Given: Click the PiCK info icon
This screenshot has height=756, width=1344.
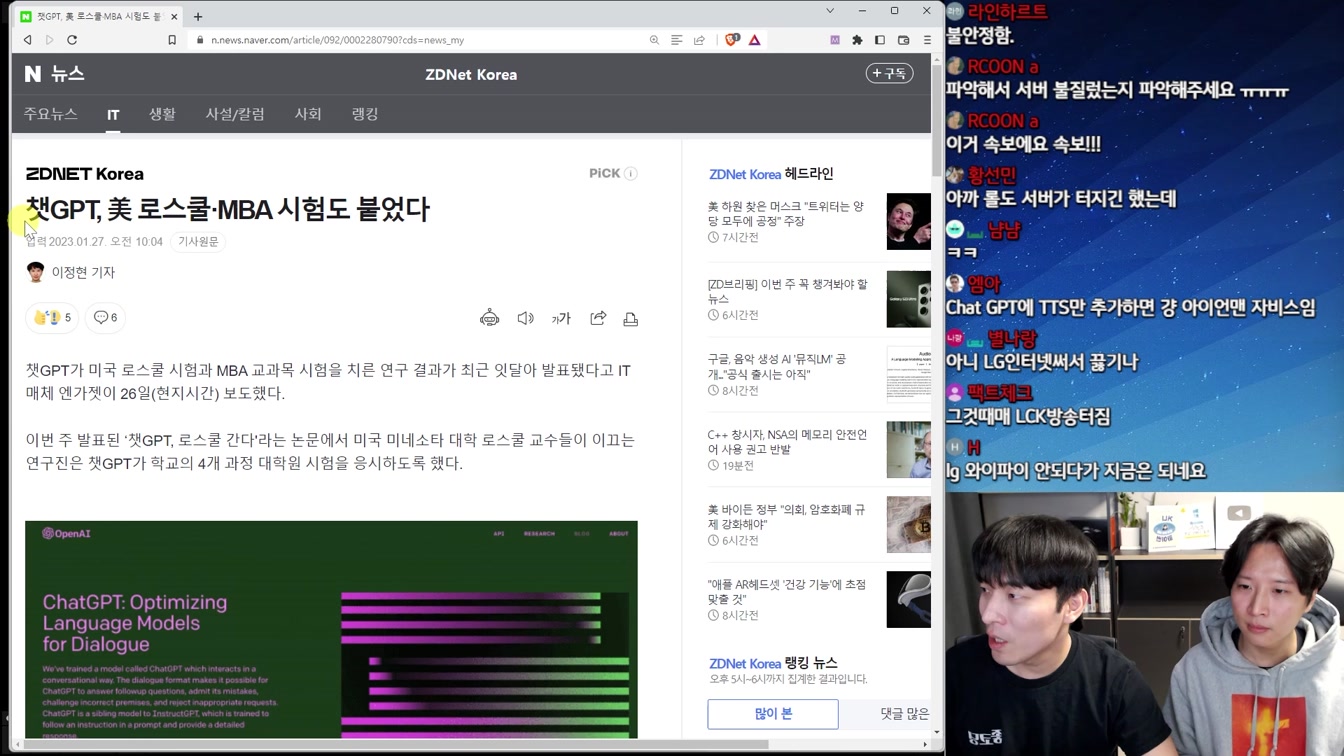Looking at the screenshot, I should (x=631, y=174).
